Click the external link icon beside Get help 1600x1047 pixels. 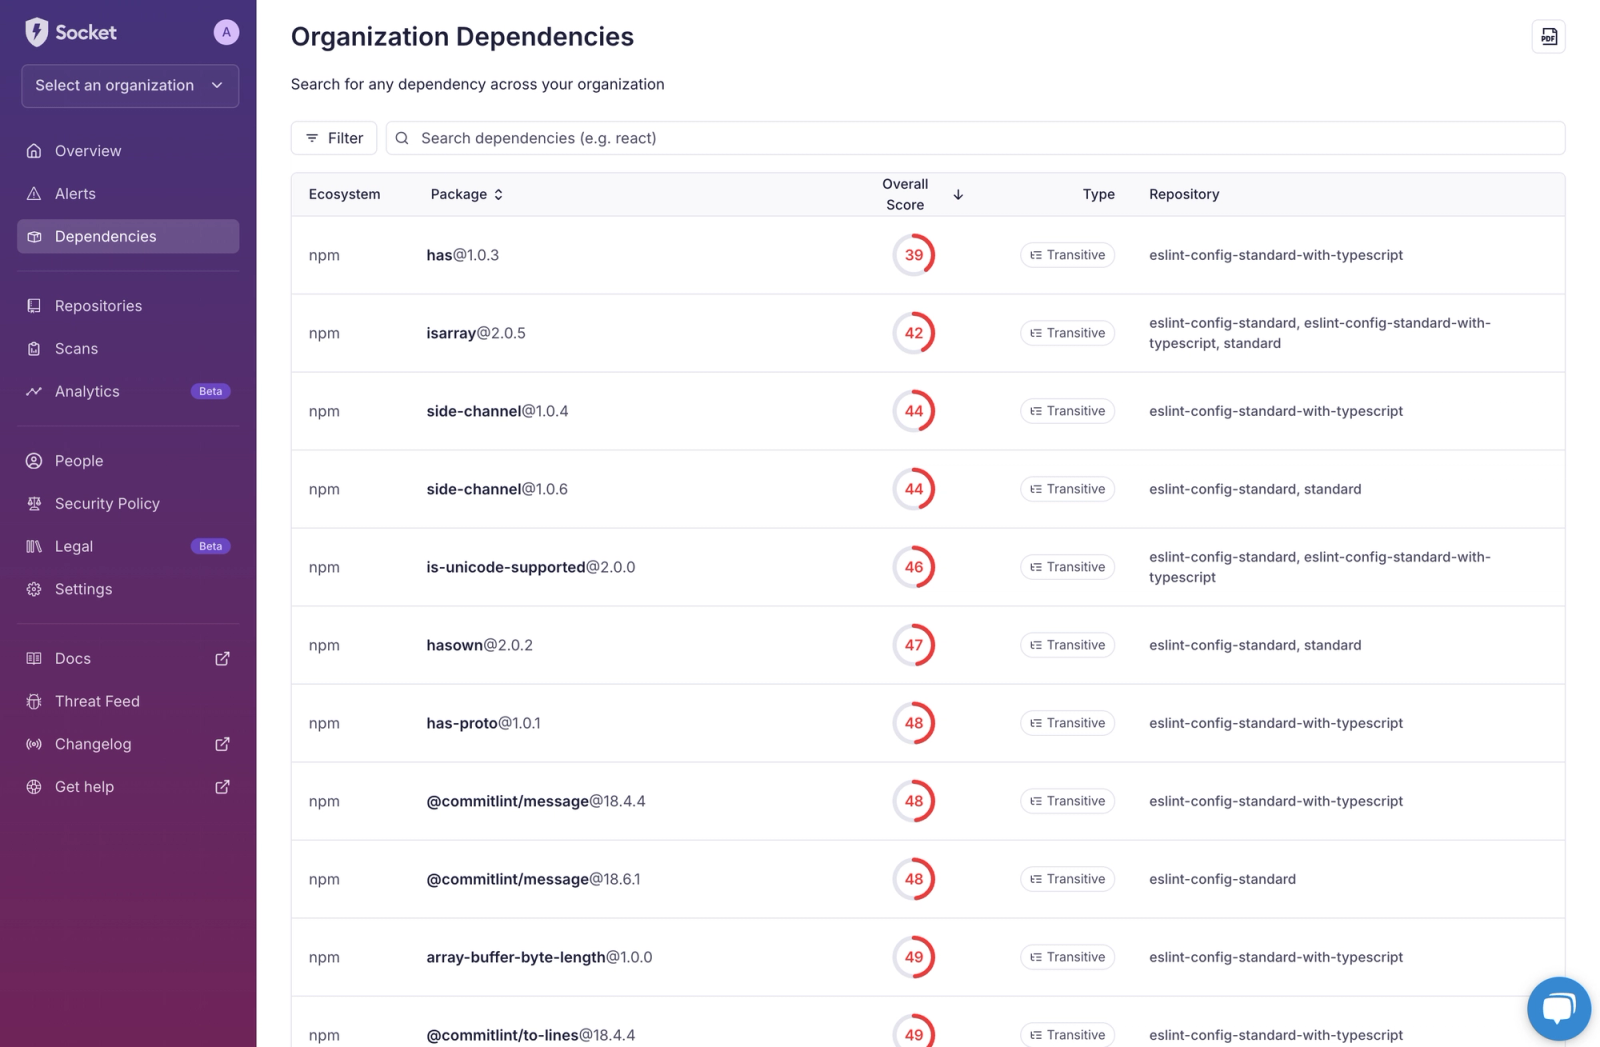click(x=222, y=787)
